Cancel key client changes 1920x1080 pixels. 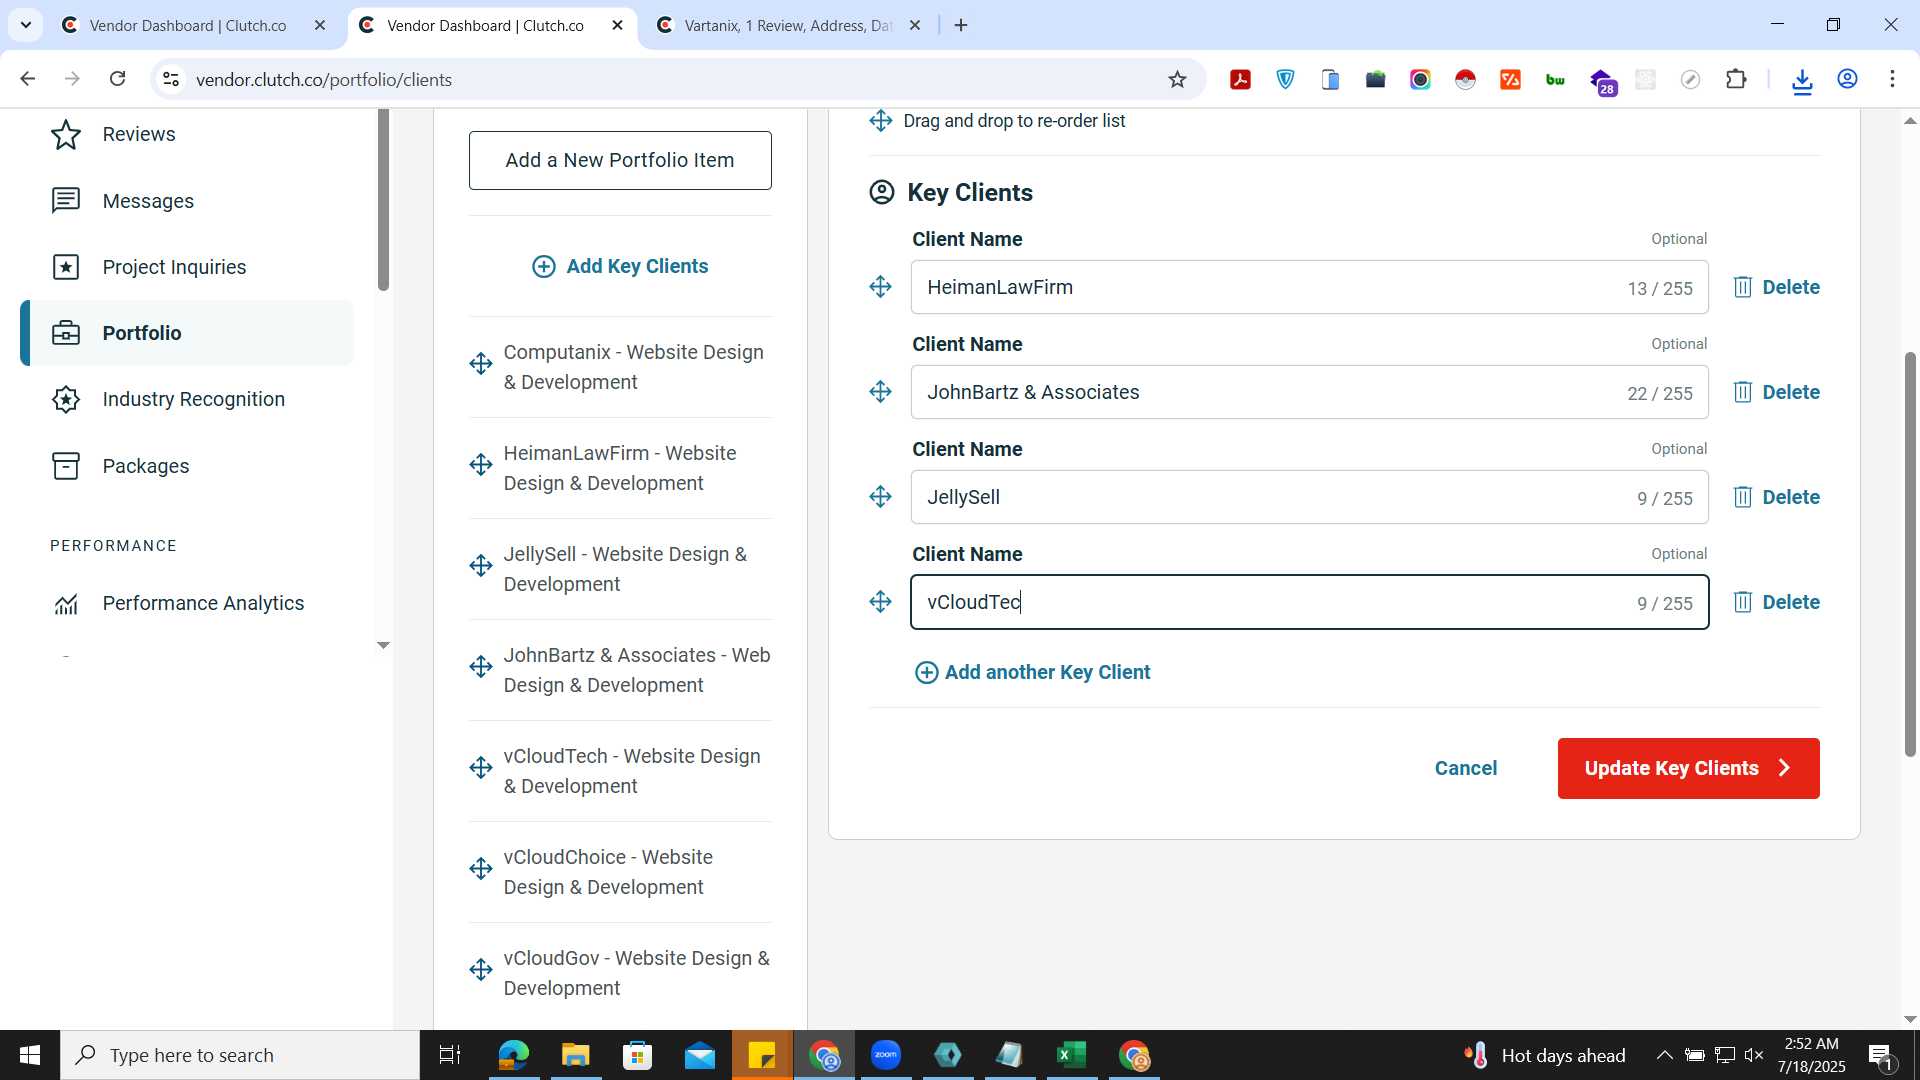[x=1465, y=768]
